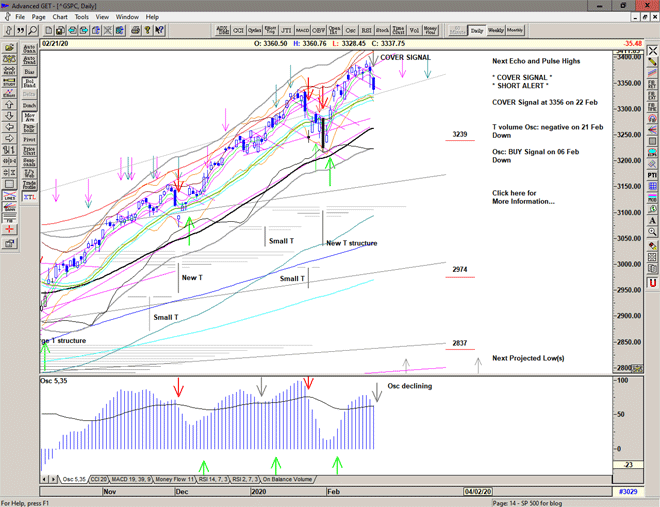
Task: Select the Monthly timeframe button
Action: pyautogui.click(x=516, y=31)
